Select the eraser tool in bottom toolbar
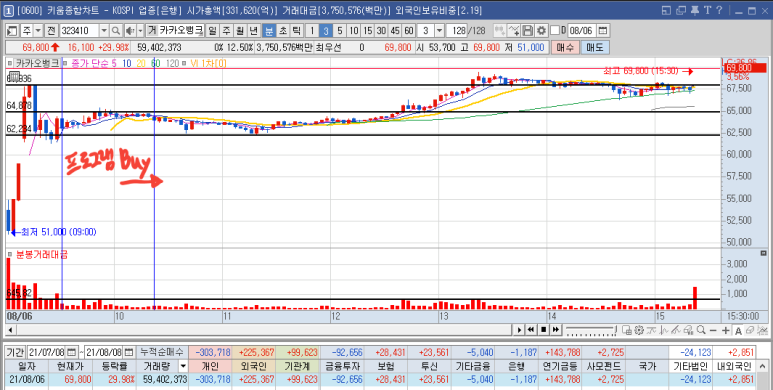This screenshot has width=773, height=390. coord(750,330)
